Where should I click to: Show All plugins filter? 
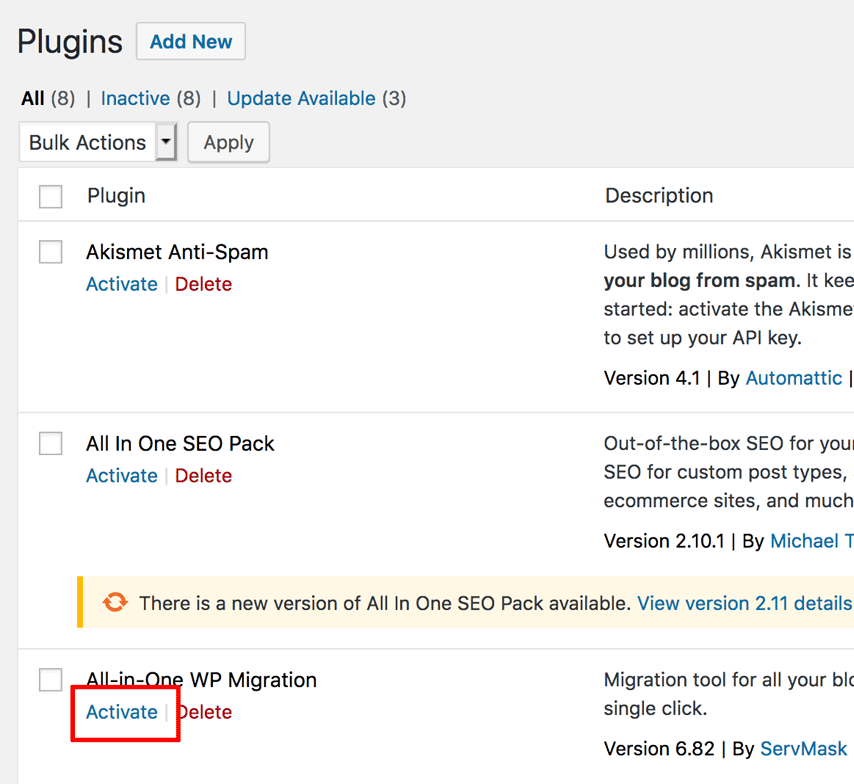[x=33, y=99]
